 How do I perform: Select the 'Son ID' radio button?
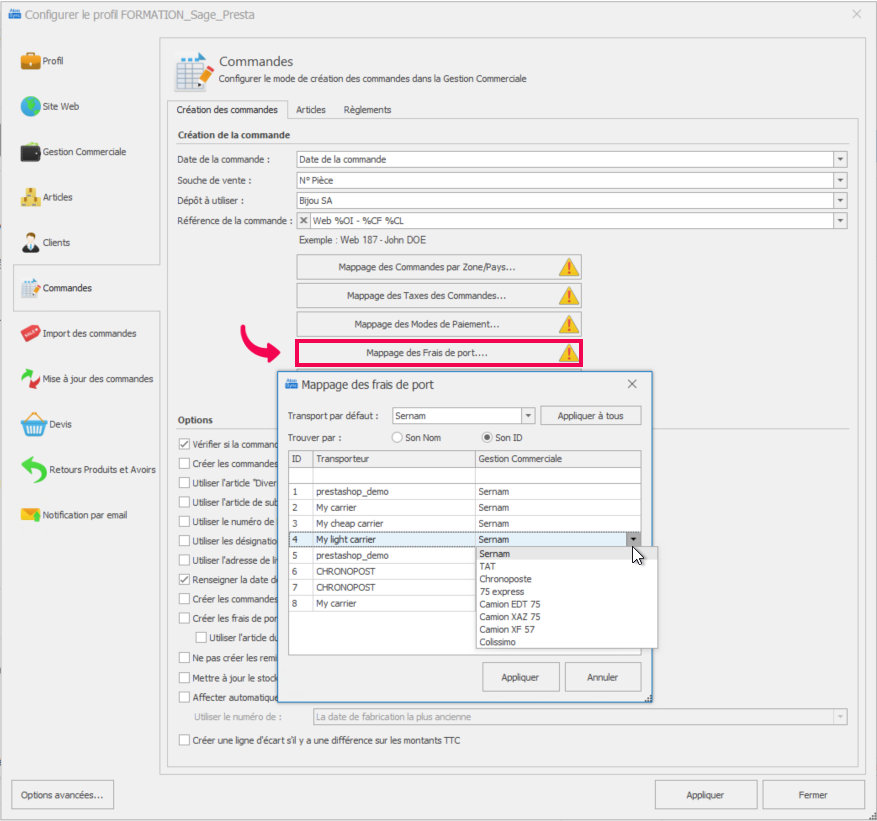(488, 438)
